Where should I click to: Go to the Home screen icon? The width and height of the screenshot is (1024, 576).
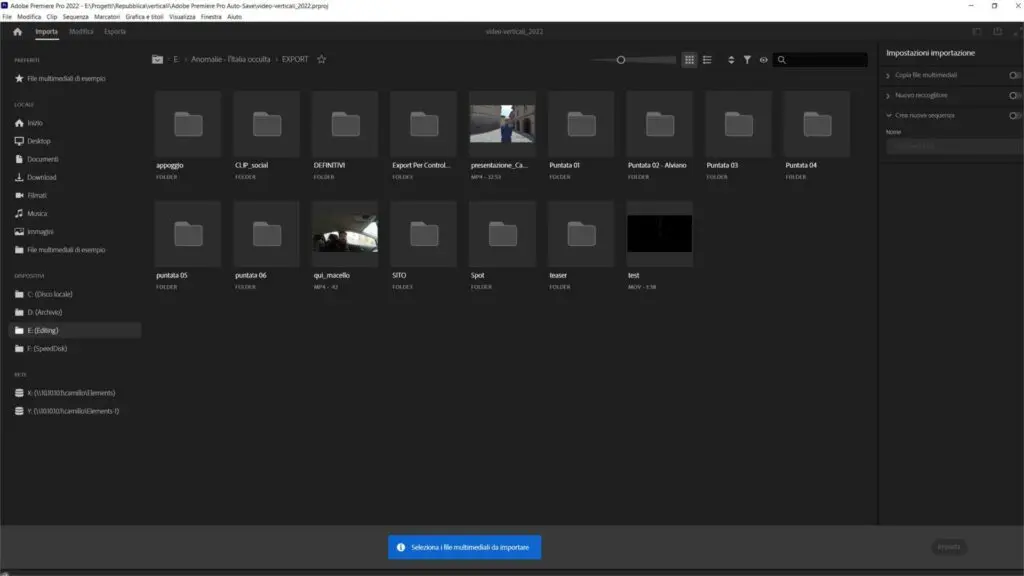(18, 31)
